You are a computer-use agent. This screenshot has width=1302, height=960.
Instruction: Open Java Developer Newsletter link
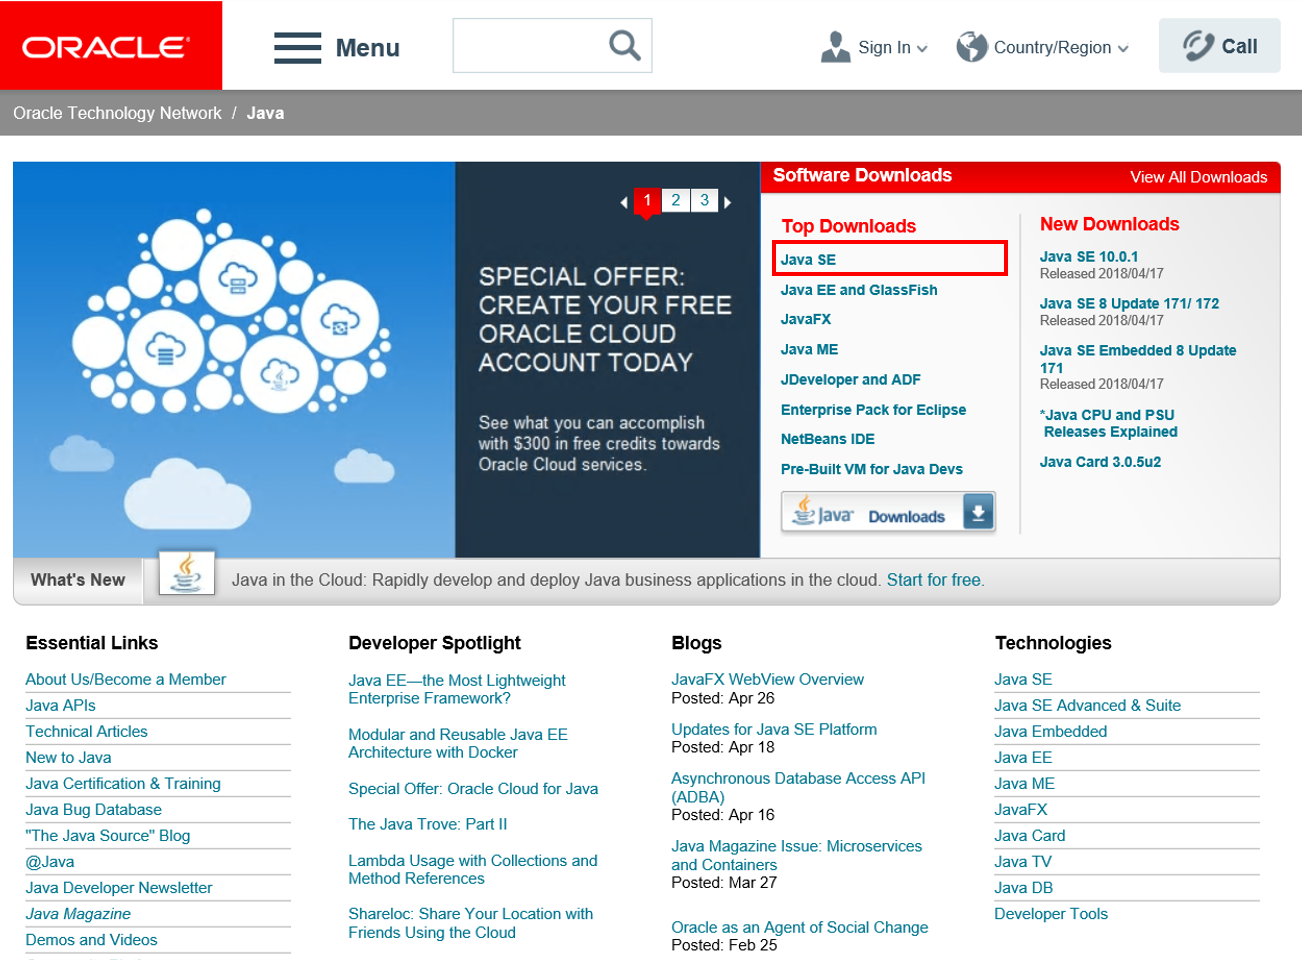pos(119,887)
